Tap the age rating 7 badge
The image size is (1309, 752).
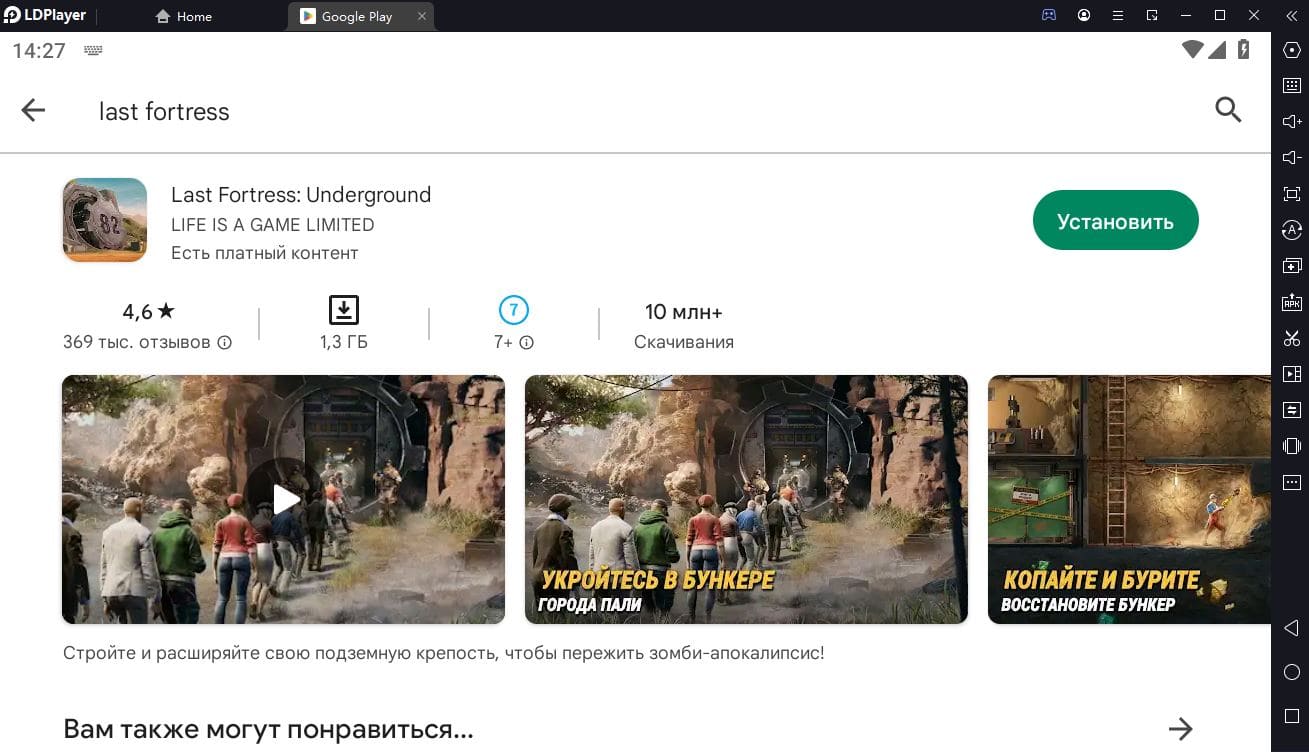pos(513,310)
